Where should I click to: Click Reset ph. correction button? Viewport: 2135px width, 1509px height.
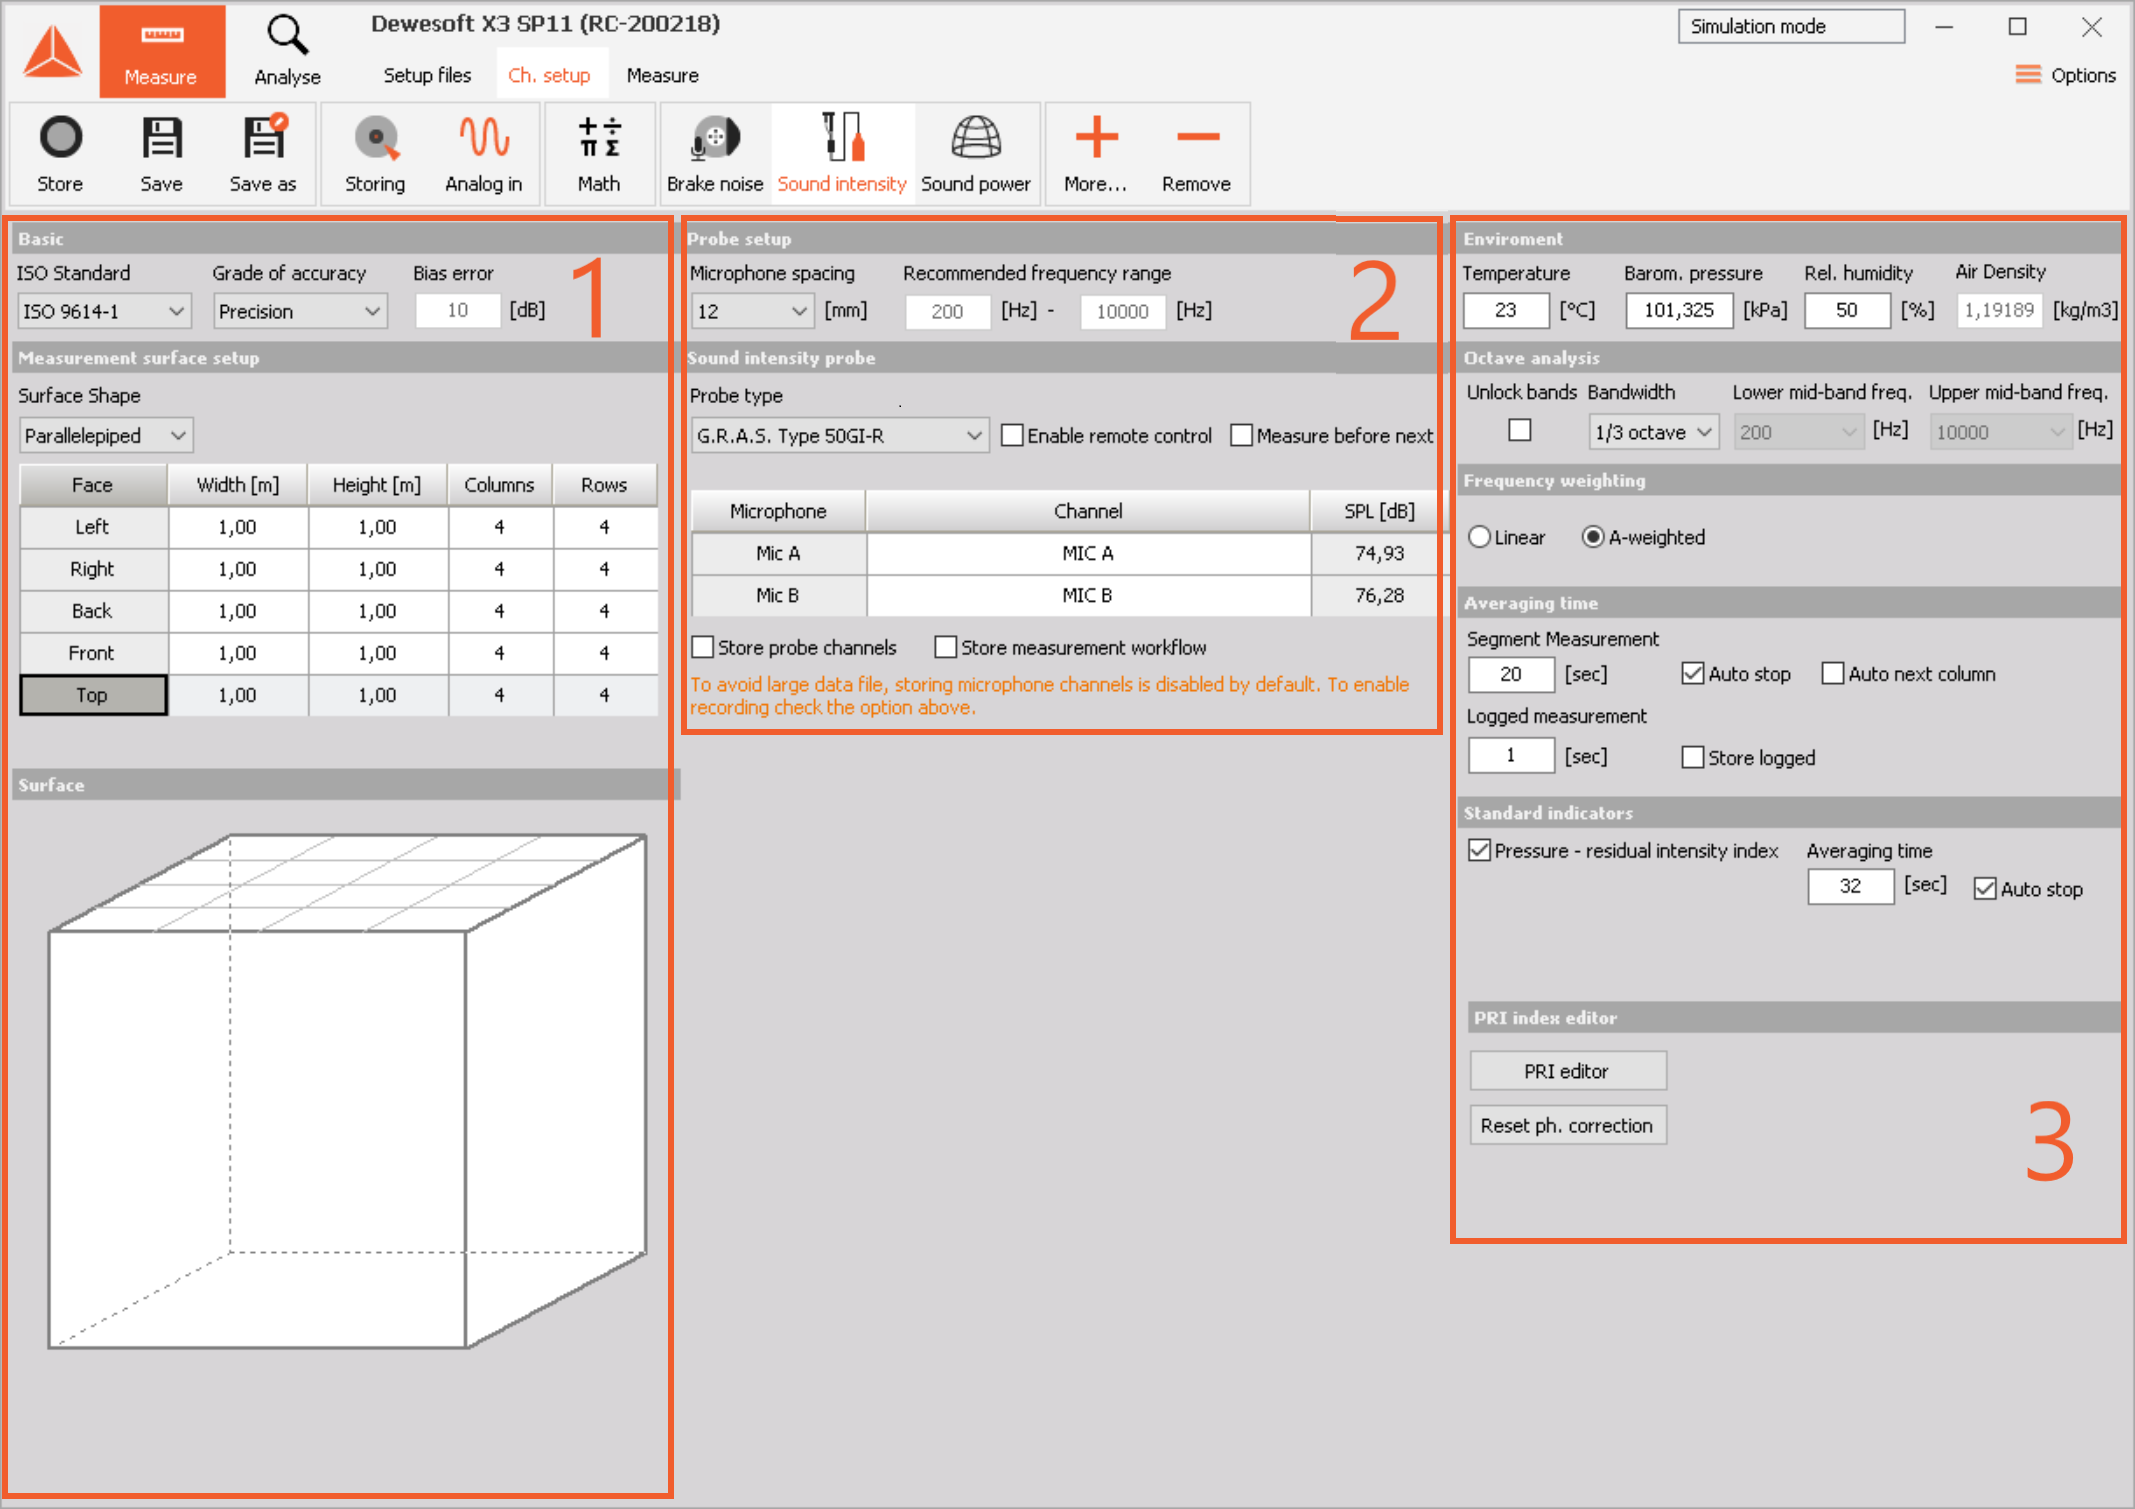click(x=1567, y=1125)
